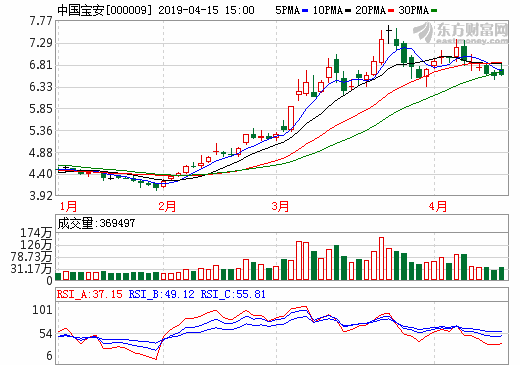This screenshot has width=520, height=365.
Task: Click the 6 RSI axis label
Action: pyautogui.click(x=49, y=356)
